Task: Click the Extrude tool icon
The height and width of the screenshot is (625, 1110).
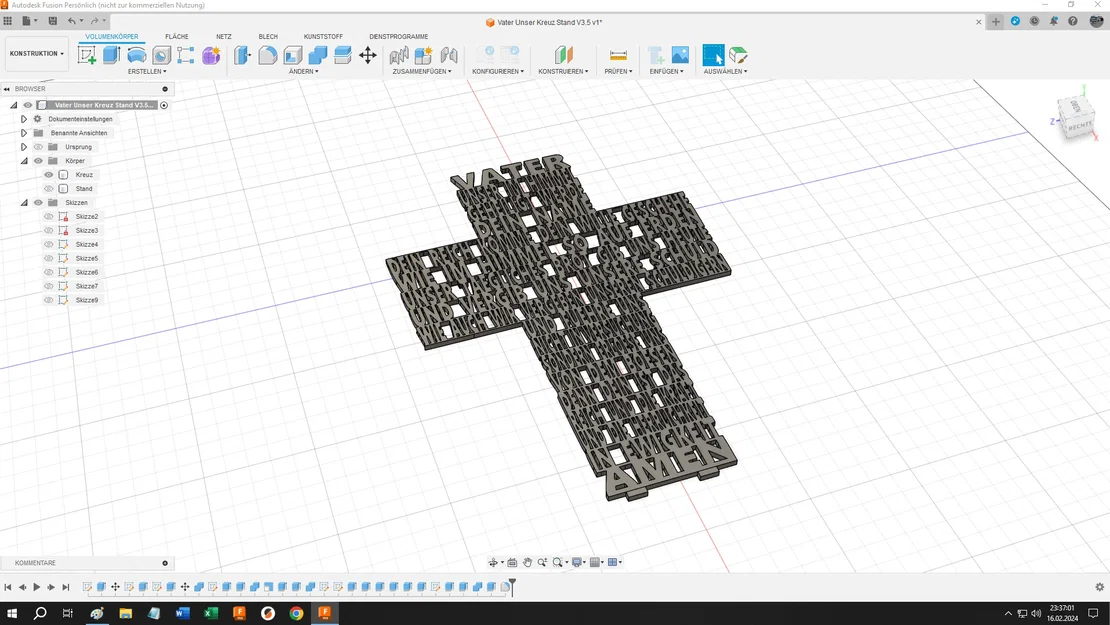Action: [x=112, y=56]
